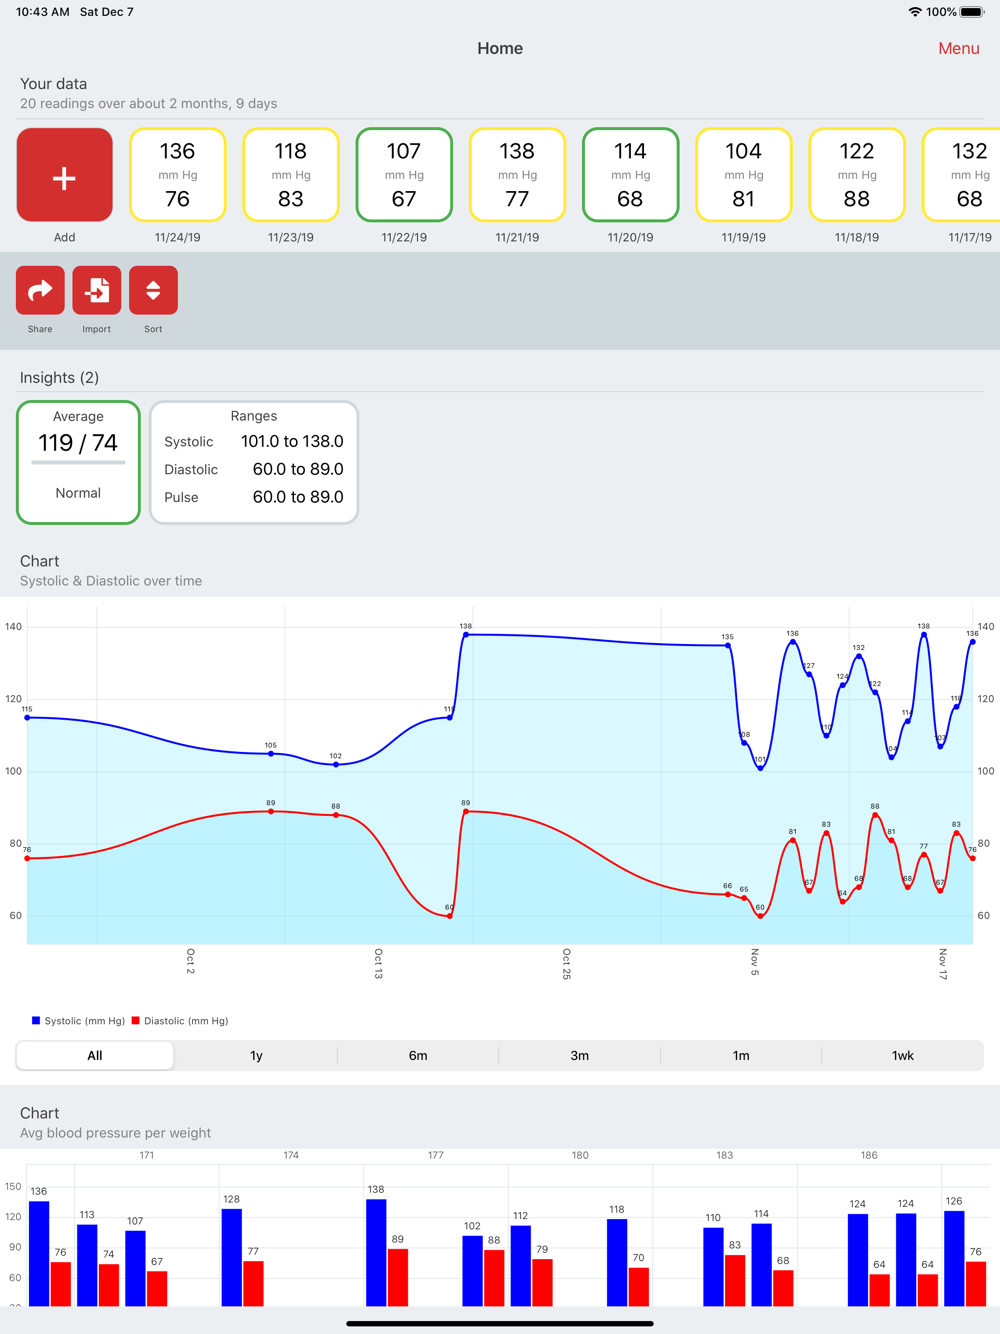The image size is (1000, 1334).
Task: Switch chart range to 6m
Action: pos(418,1055)
